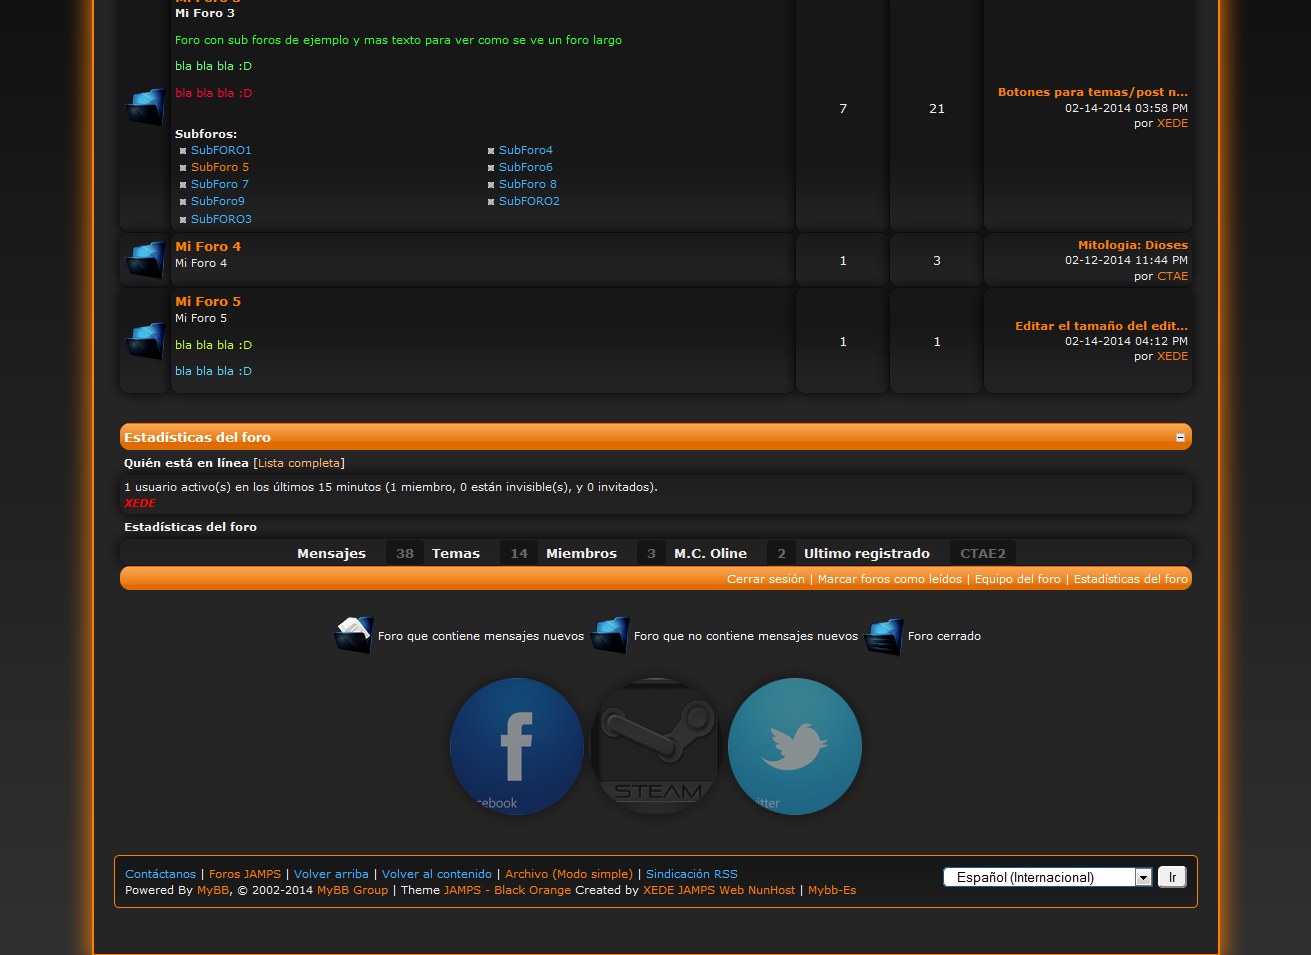
Task: Open last post Mitología: Dioses
Action: click(x=1132, y=245)
